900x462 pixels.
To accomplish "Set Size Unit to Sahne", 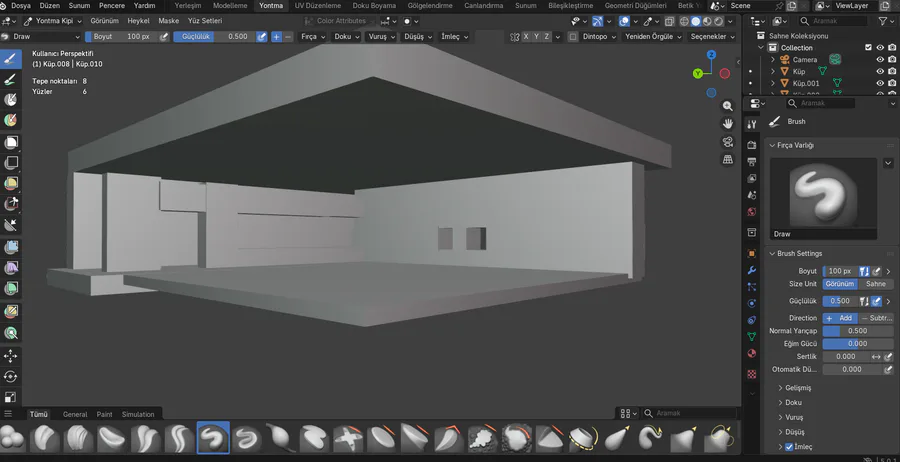I will click(x=875, y=284).
